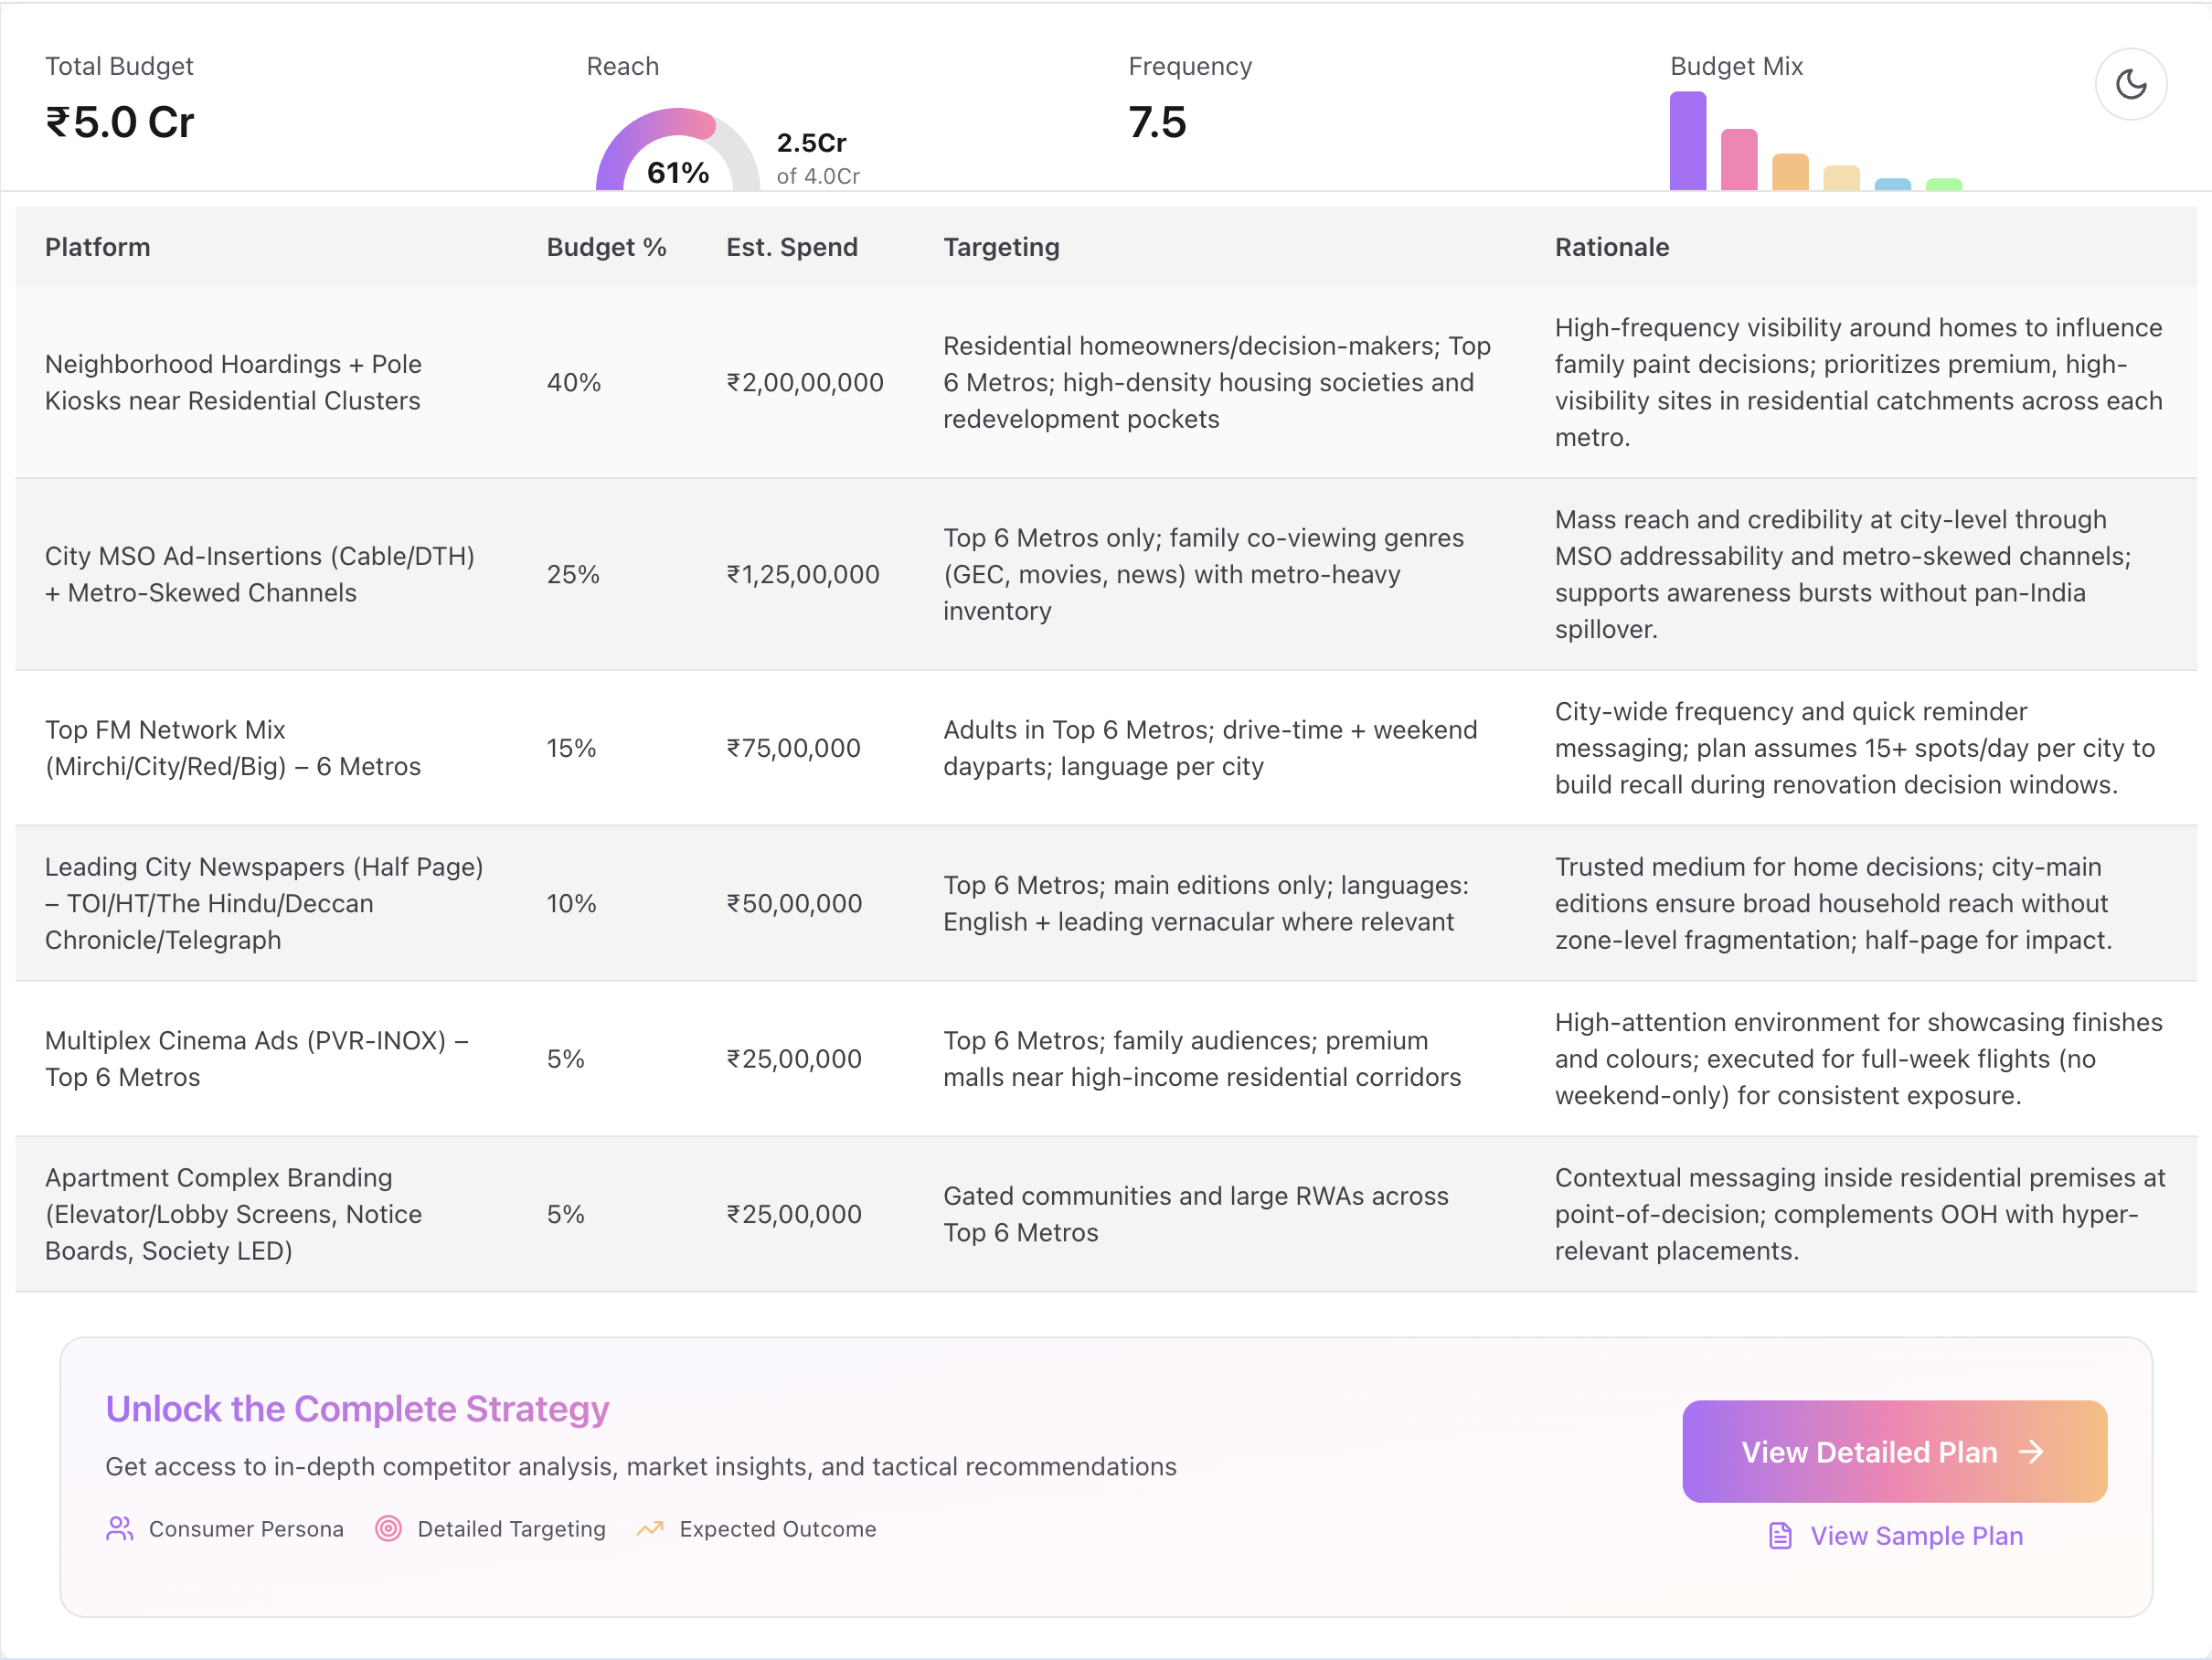Open the View Sample Plan link
The width and height of the screenshot is (2212, 1660).
click(1915, 1535)
